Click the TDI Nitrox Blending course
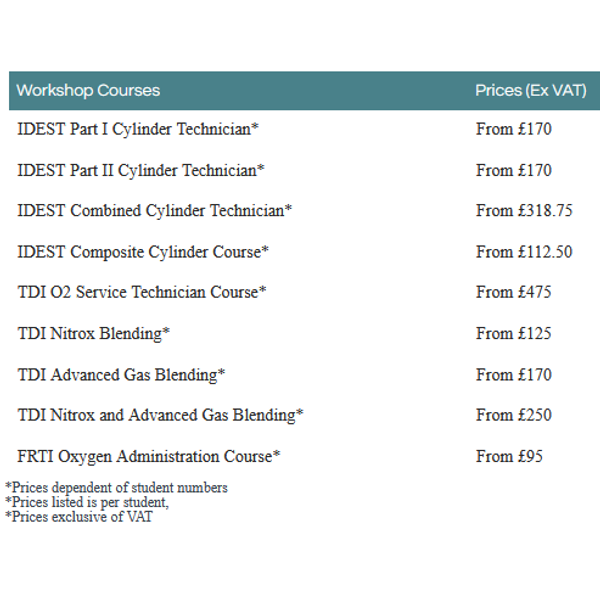 [93, 334]
